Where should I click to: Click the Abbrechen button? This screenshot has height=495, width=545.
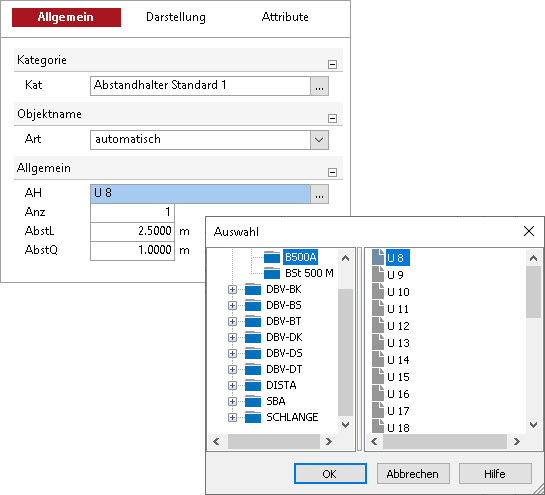coord(413,473)
